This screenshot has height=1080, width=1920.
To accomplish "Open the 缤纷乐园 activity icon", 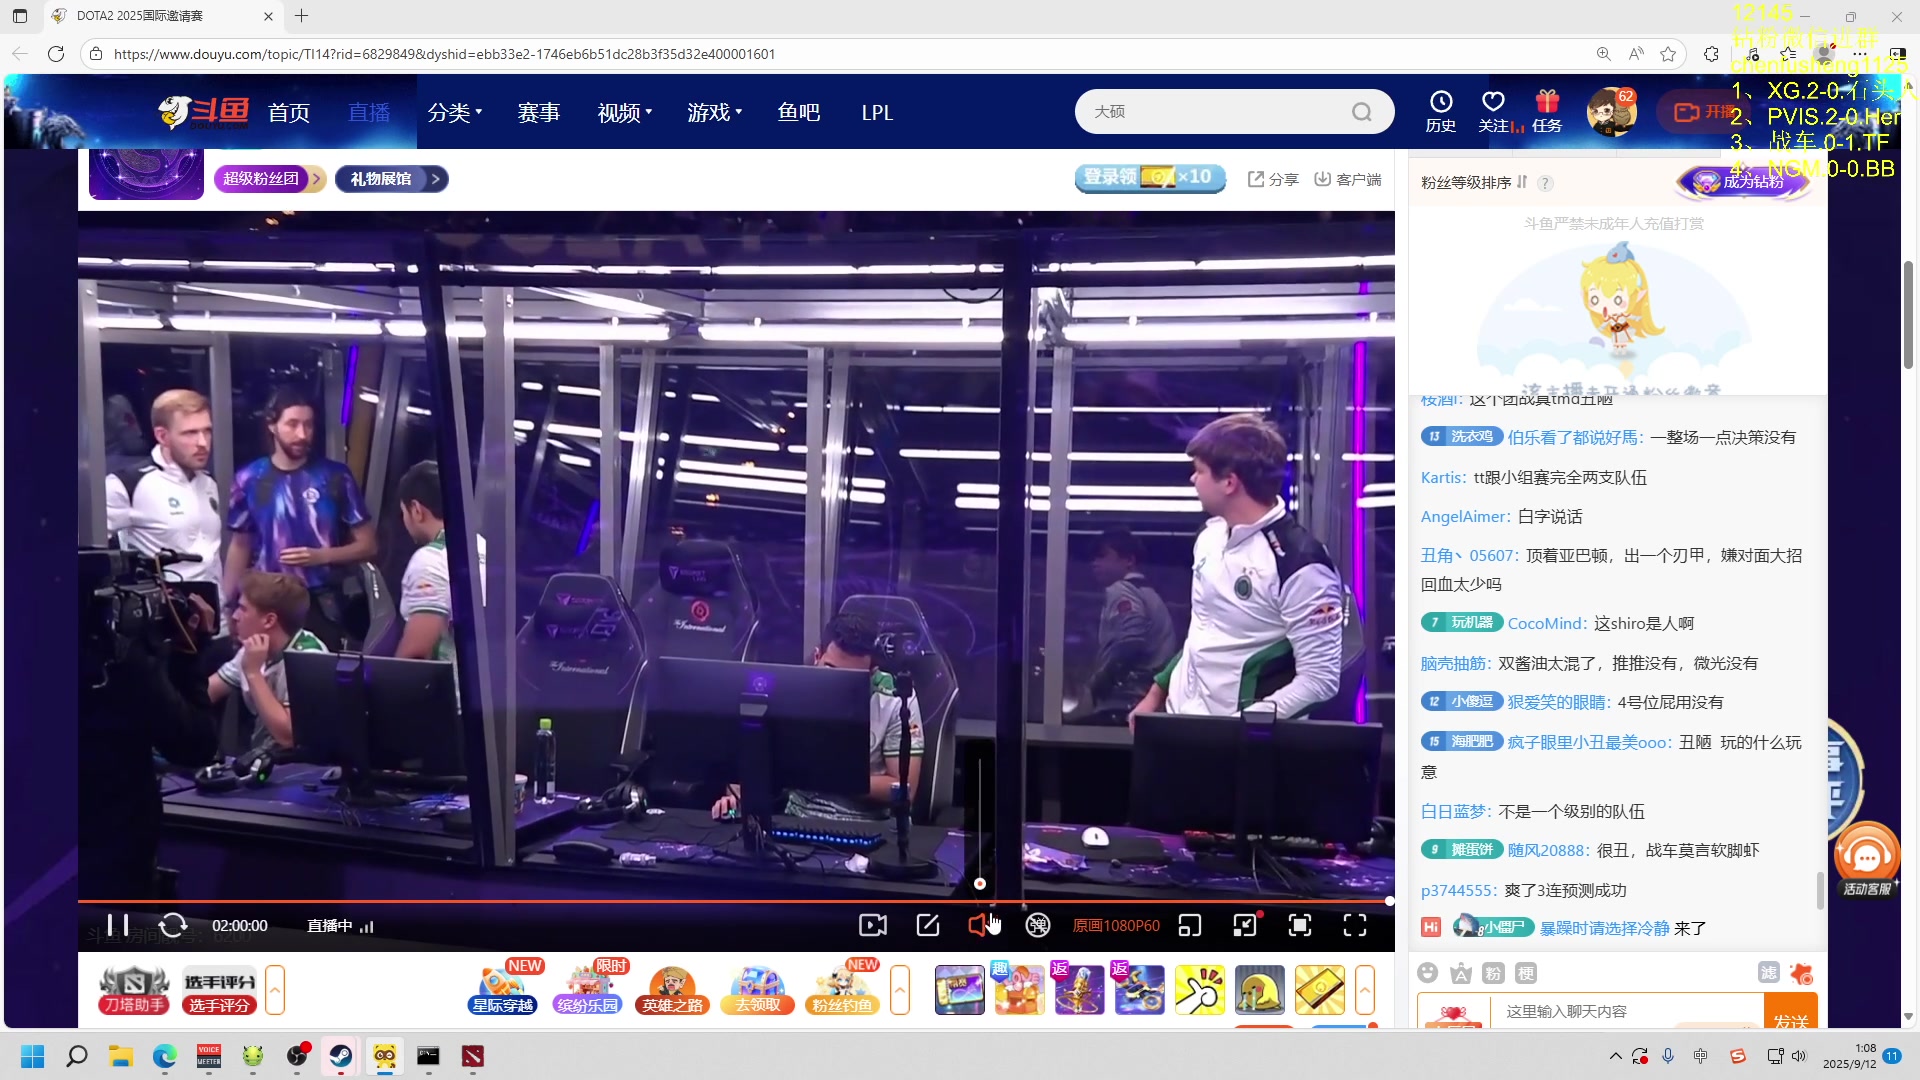I will pos(588,988).
